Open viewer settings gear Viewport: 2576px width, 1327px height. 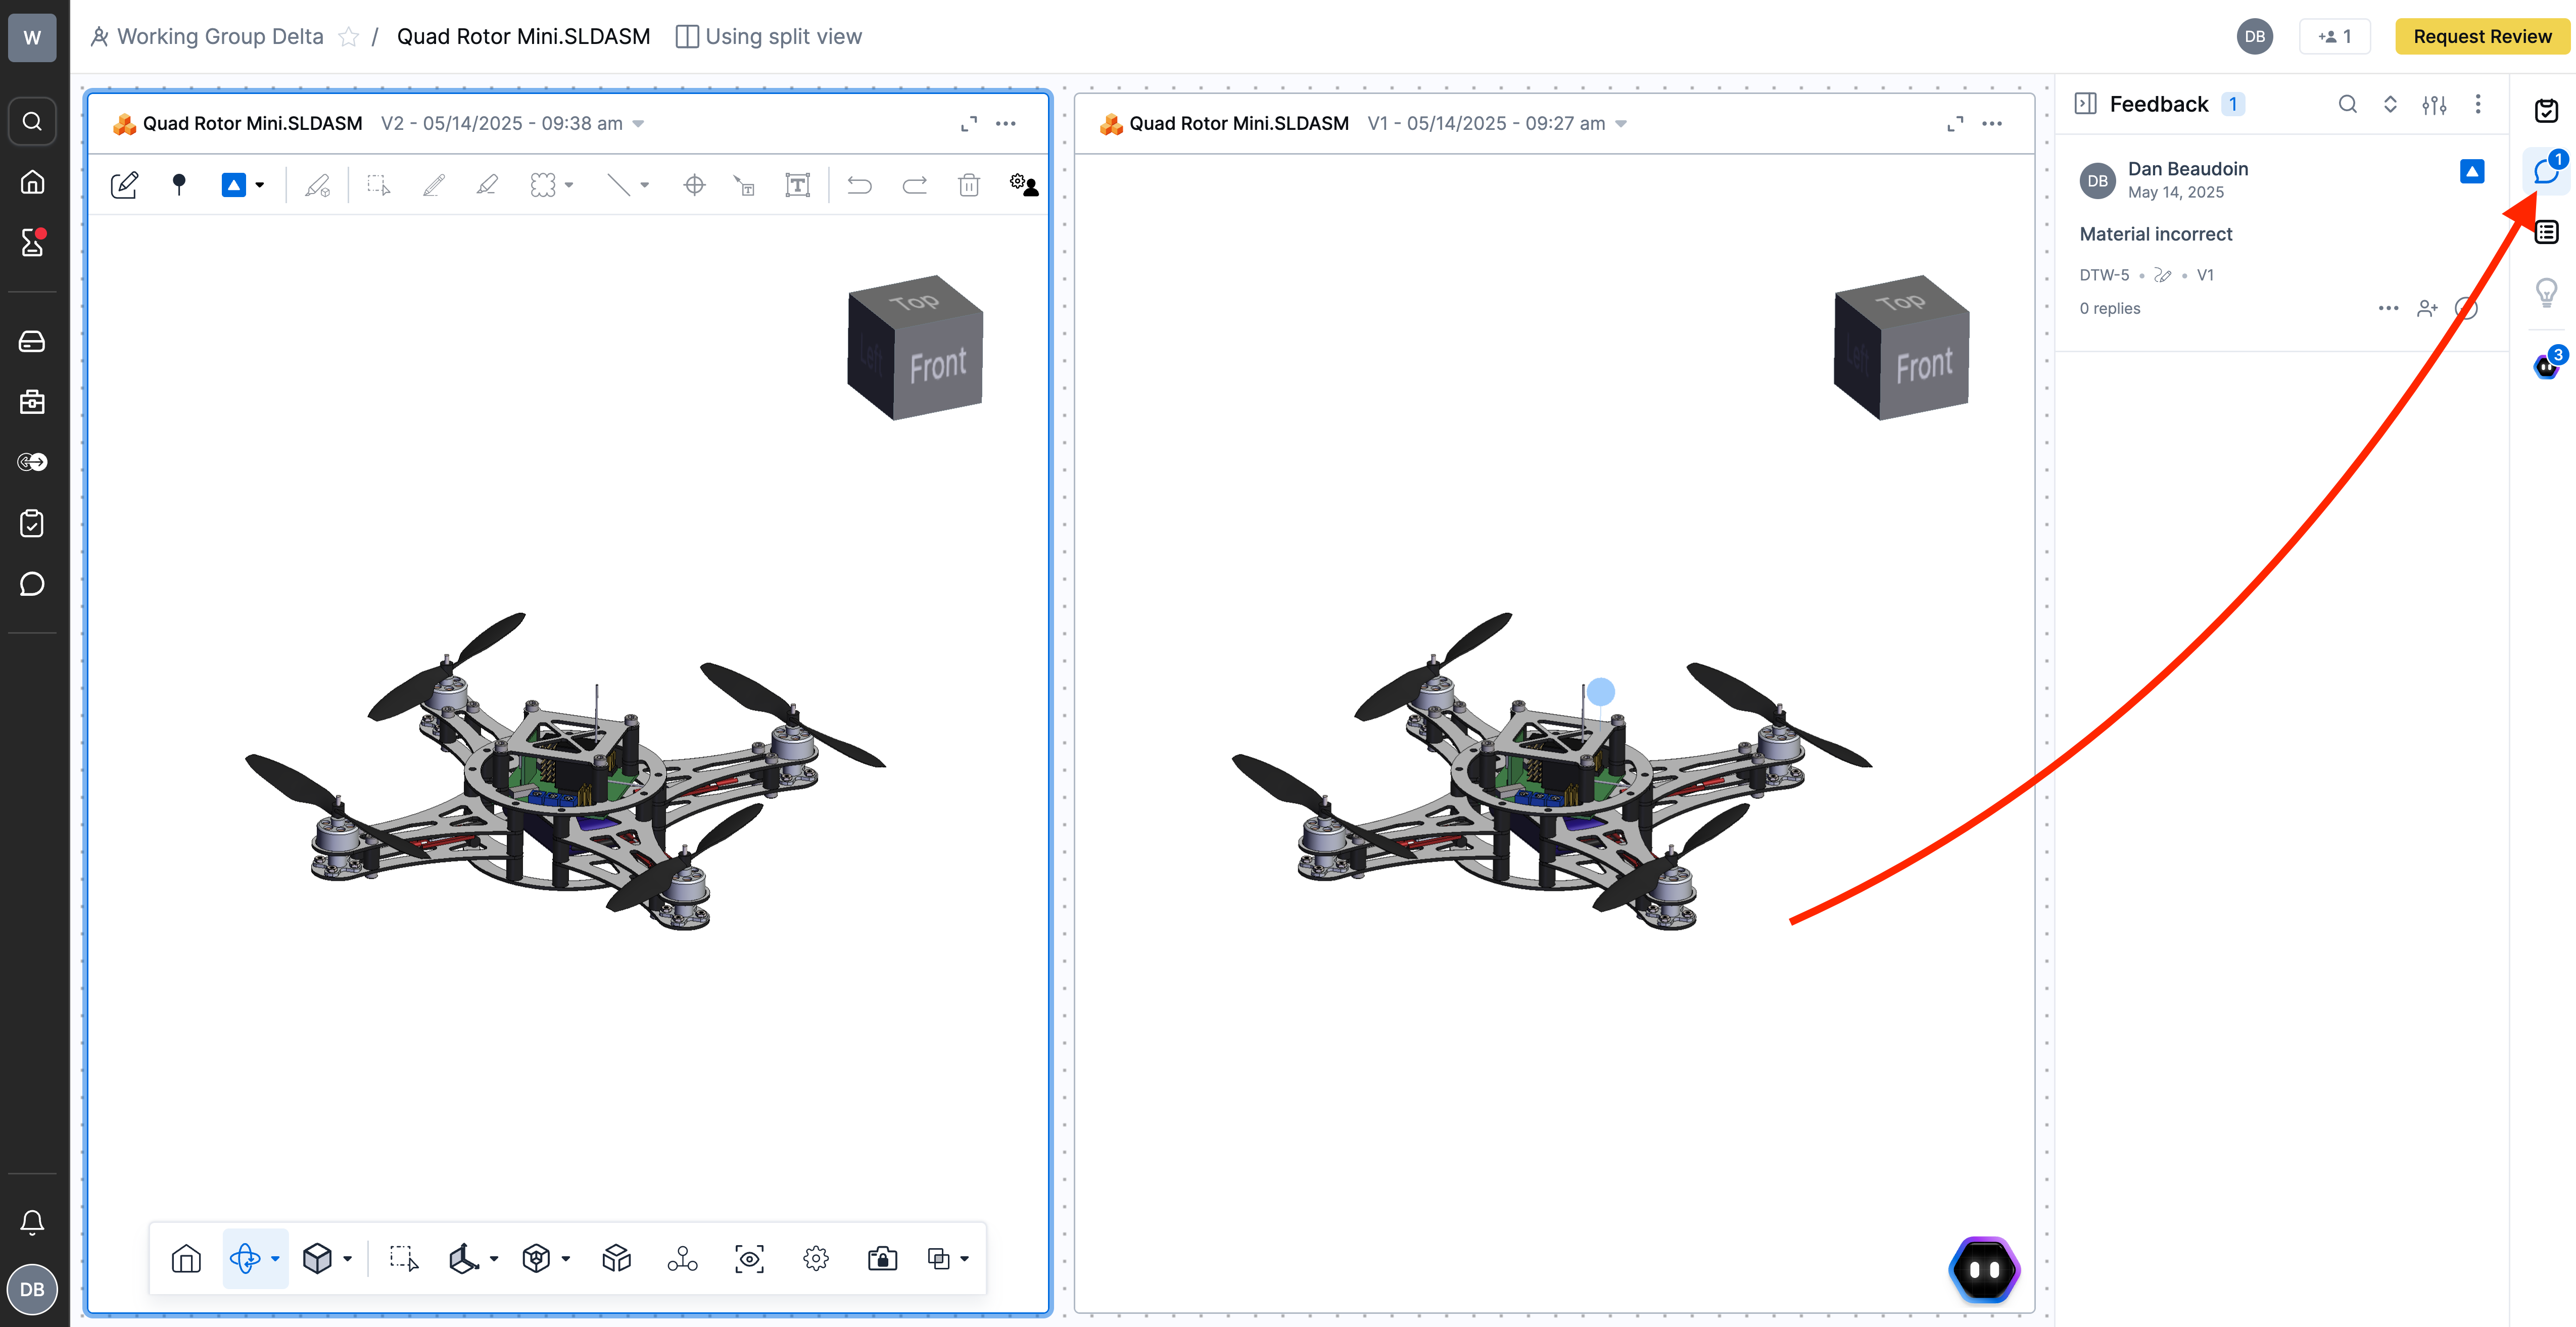816,1258
